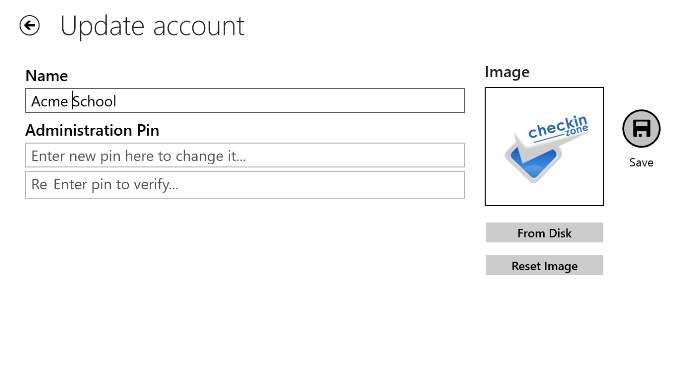678x381 pixels.
Task: Click the Save floppy disk icon
Action: pos(641,128)
